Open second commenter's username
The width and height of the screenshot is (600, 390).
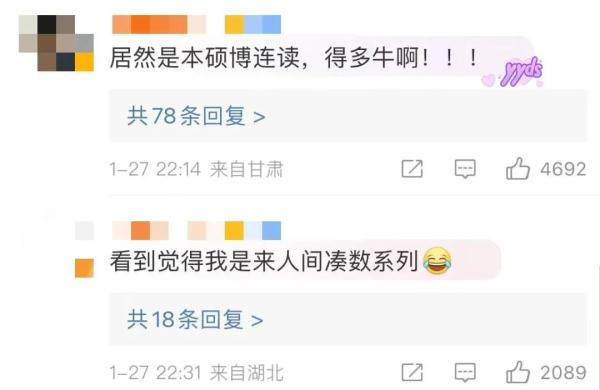point(159,230)
